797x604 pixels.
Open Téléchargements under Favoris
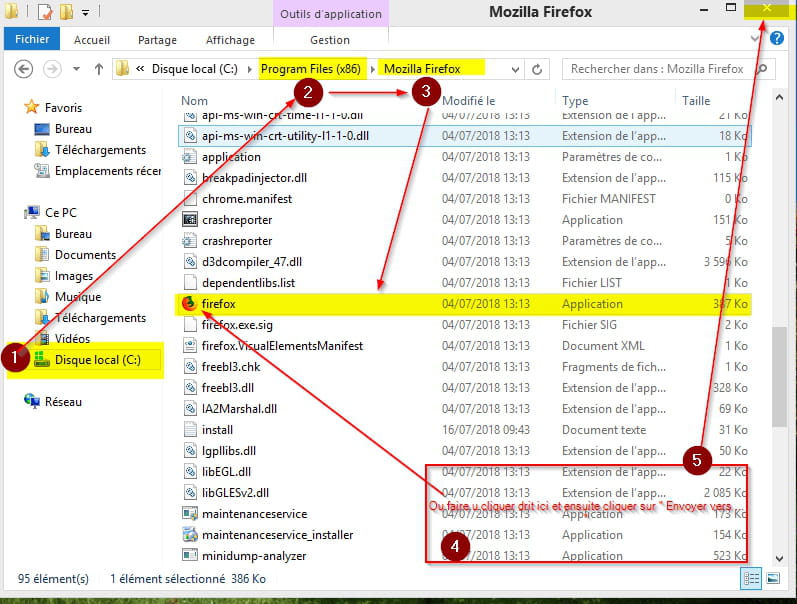tap(100, 149)
